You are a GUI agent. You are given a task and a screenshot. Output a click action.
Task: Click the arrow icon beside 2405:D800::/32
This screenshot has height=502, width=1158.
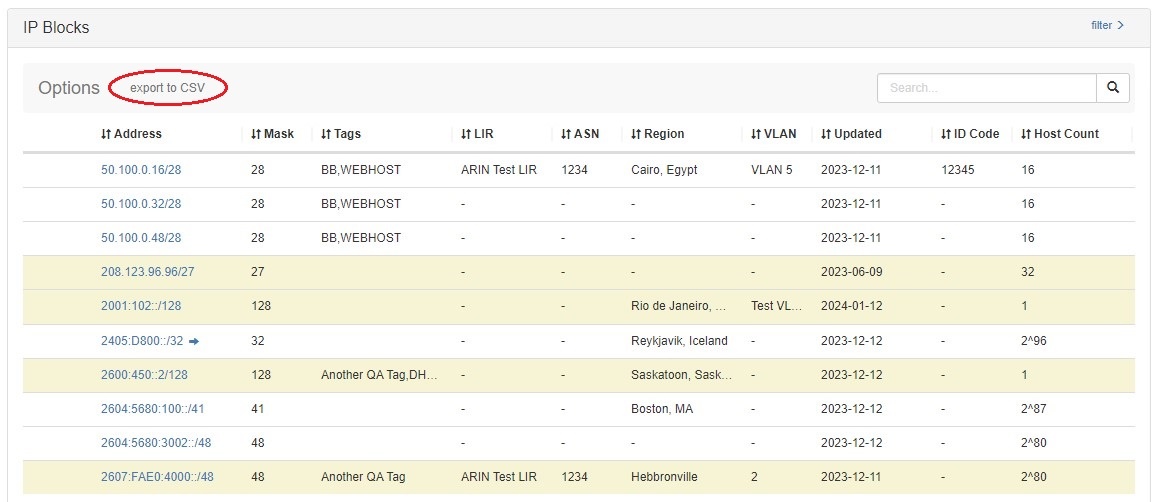[x=194, y=341]
